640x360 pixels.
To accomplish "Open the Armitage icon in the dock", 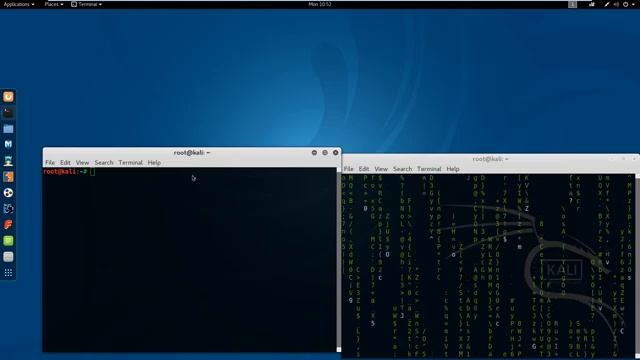I will tap(8, 161).
